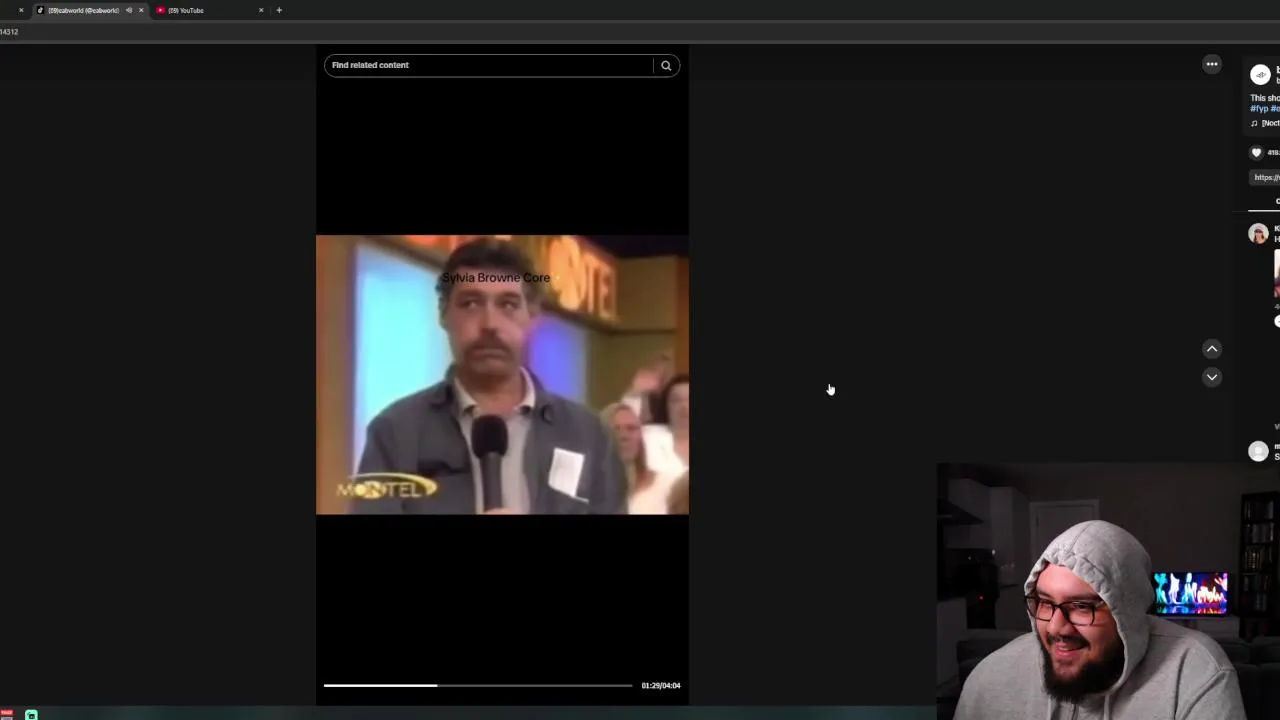Click the https video link box
This screenshot has height=720, width=1280.
[x=1266, y=177]
